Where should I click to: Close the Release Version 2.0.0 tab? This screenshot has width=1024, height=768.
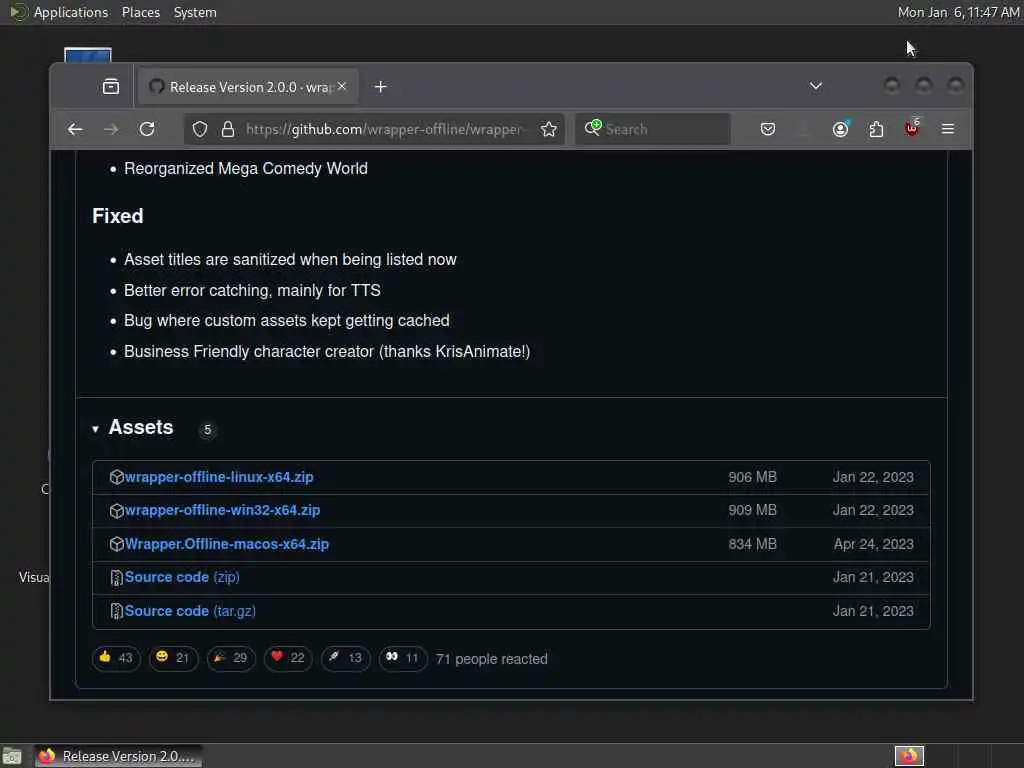click(342, 86)
